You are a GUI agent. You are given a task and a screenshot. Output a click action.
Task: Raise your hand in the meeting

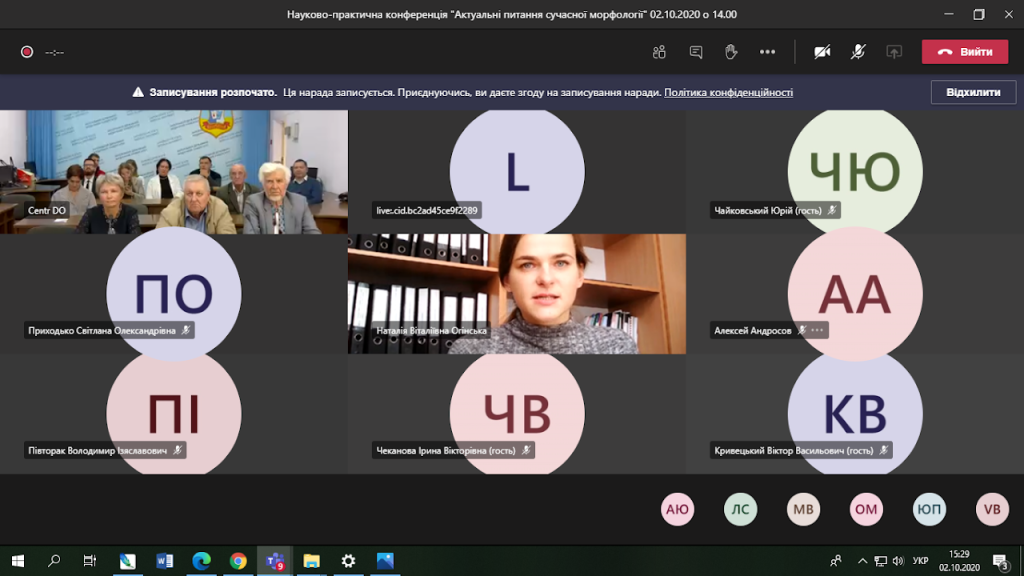pos(731,52)
